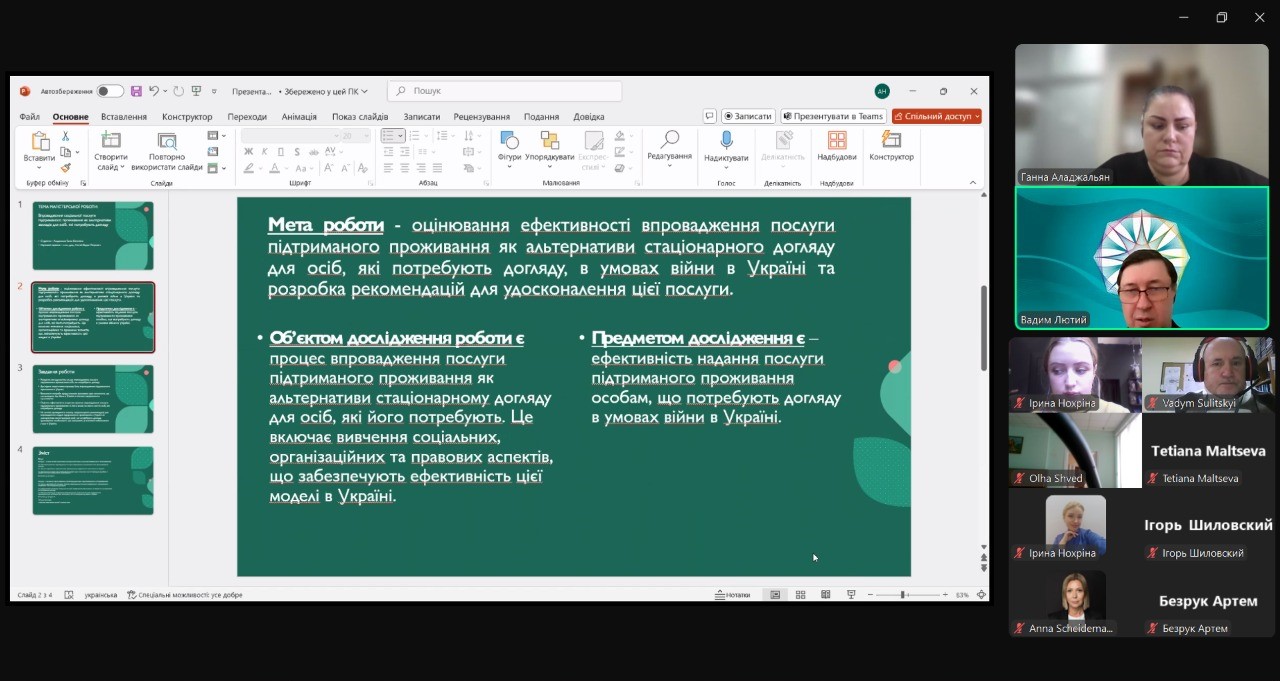This screenshot has width=1280, height=681.
Task: Switch to the Анімація tab
Action: point(299,117)
